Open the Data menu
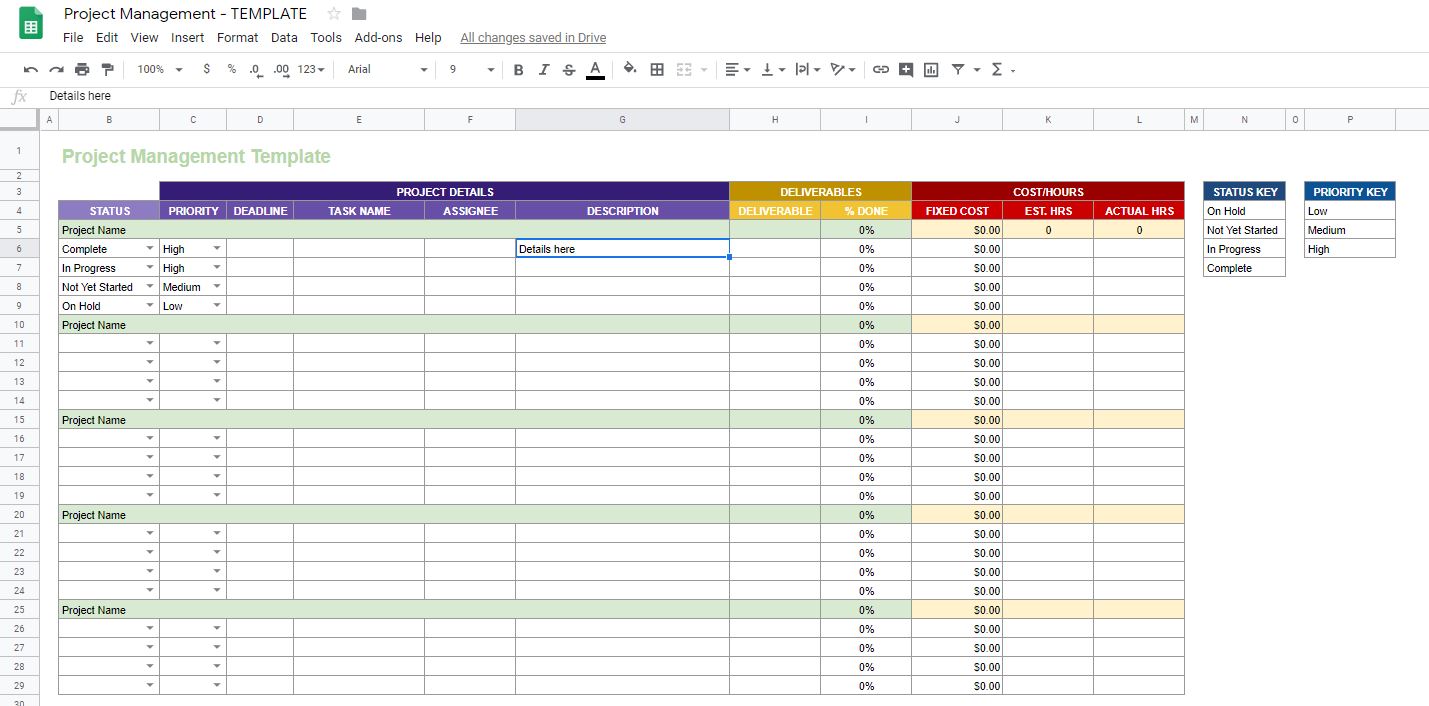 click(284, 38)
